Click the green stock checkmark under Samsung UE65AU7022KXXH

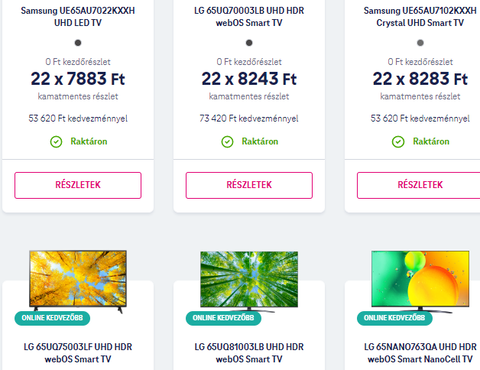click(x=56, y=142)
